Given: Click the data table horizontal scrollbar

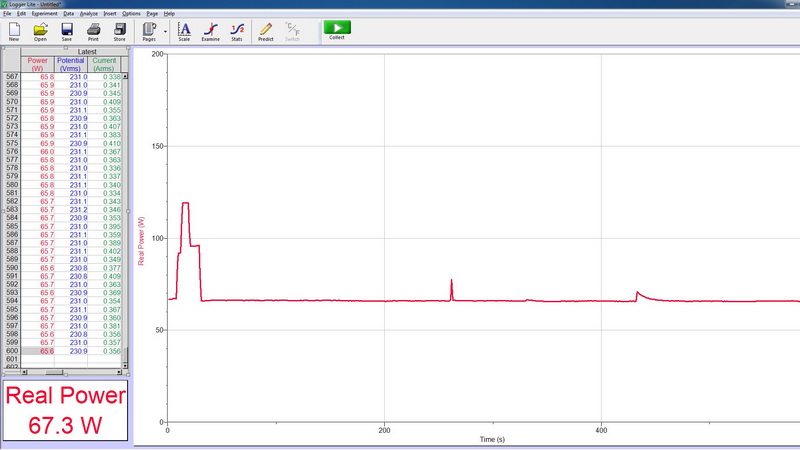Looking at the screenshot, I should tap(62, 373).
